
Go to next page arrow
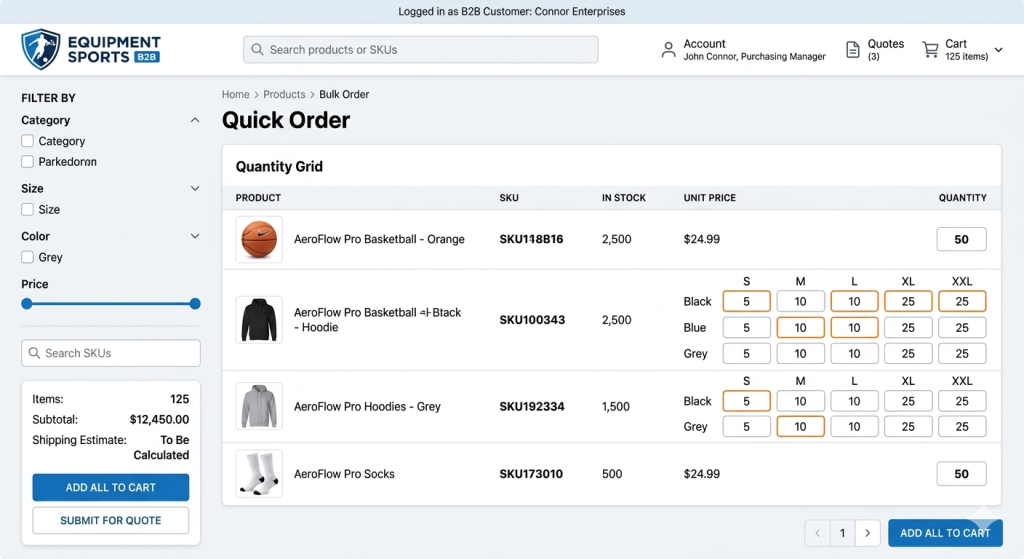point(867,533)
